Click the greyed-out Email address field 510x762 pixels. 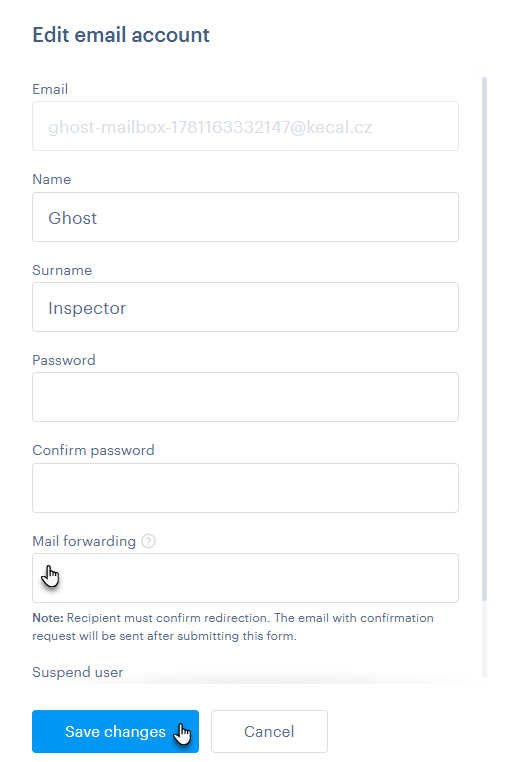tap(245, 126)
